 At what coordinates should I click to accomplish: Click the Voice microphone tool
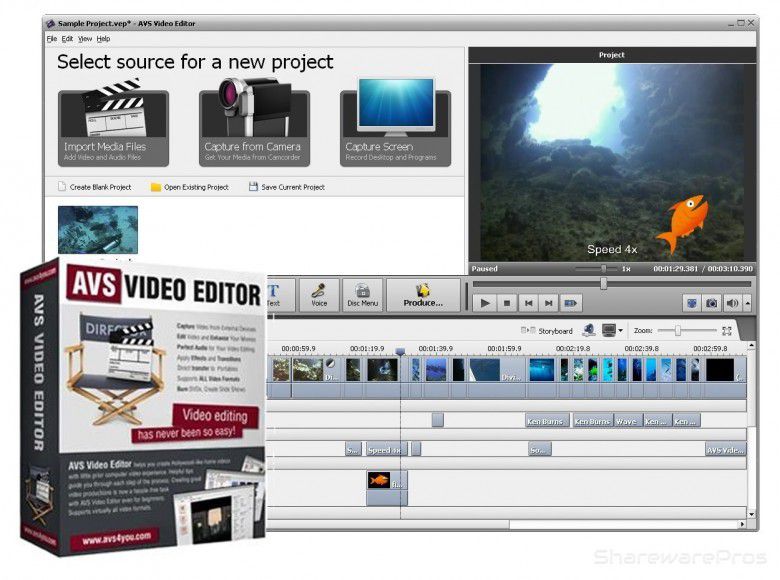tap(319, 295)
